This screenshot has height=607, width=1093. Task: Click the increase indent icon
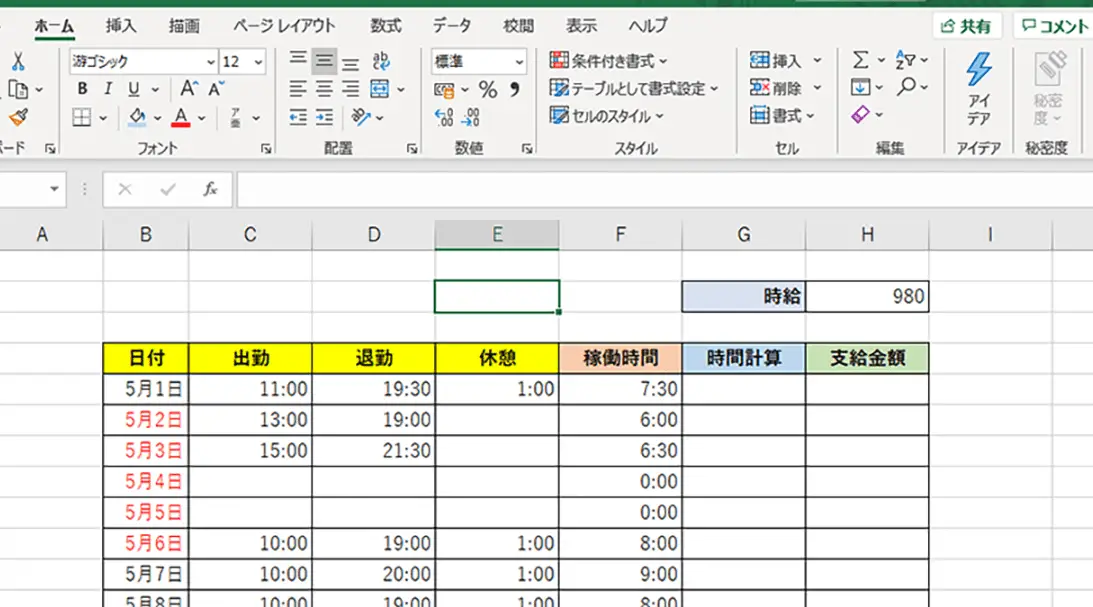tap(324, 118)
